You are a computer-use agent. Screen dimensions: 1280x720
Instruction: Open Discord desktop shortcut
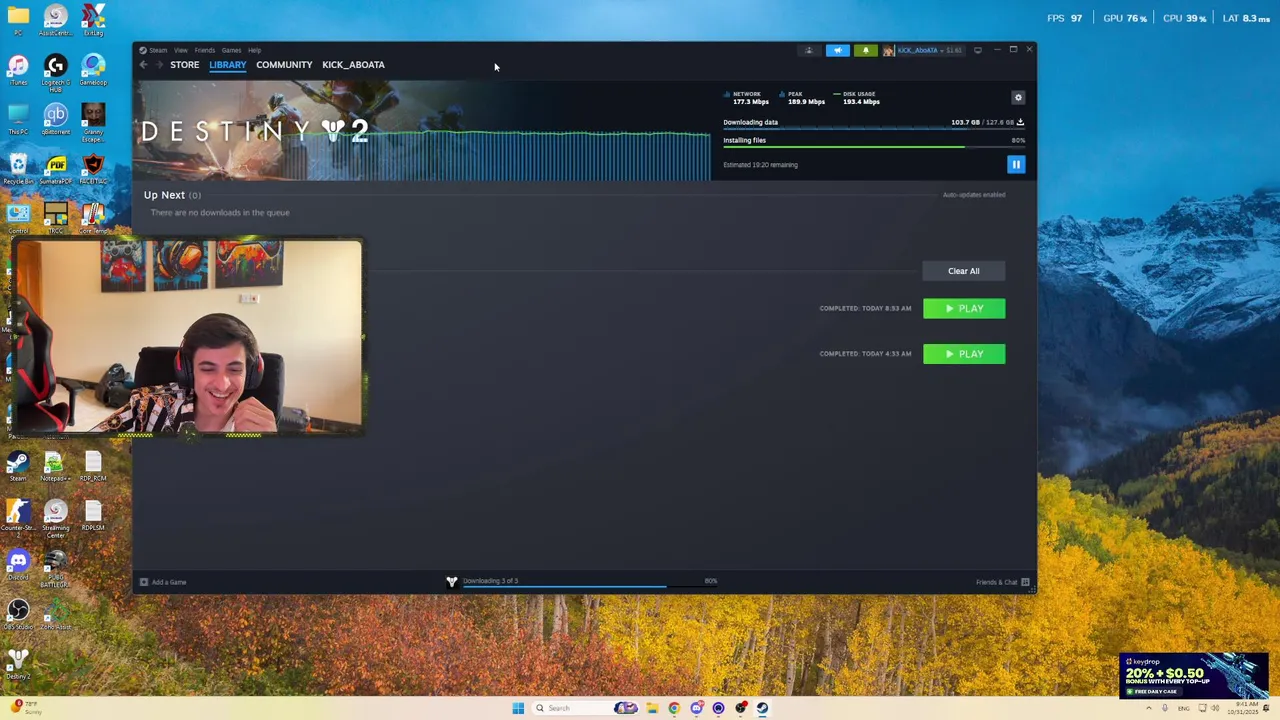tap(18, 566)
